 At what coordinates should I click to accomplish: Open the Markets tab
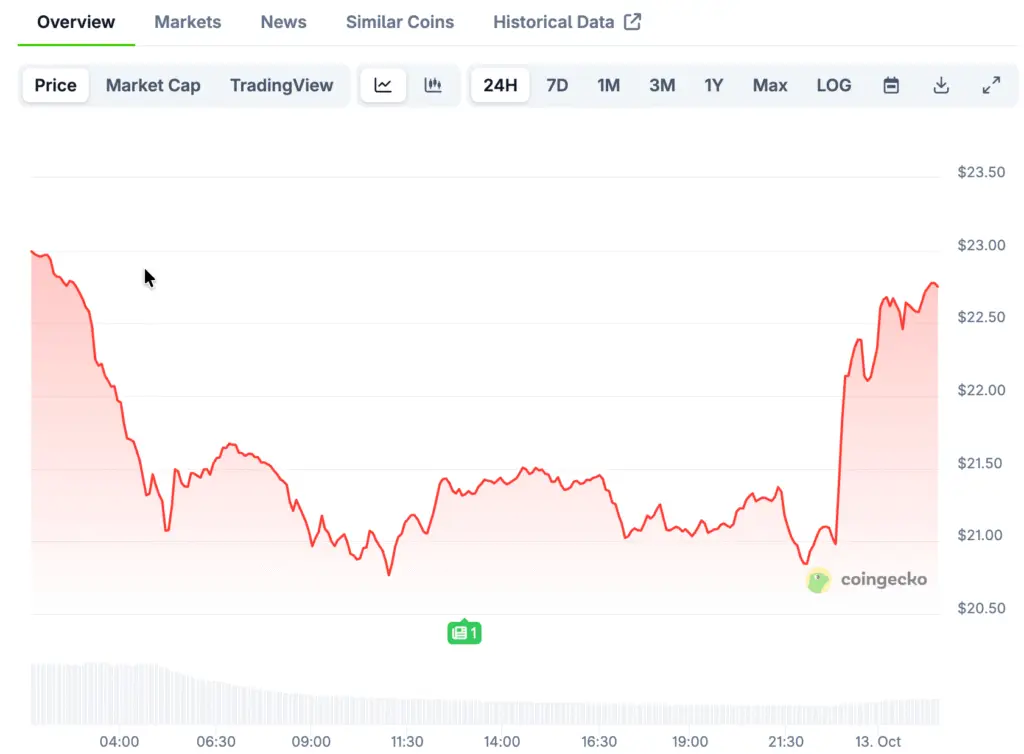pyautogui.click(x=188, y=21)
